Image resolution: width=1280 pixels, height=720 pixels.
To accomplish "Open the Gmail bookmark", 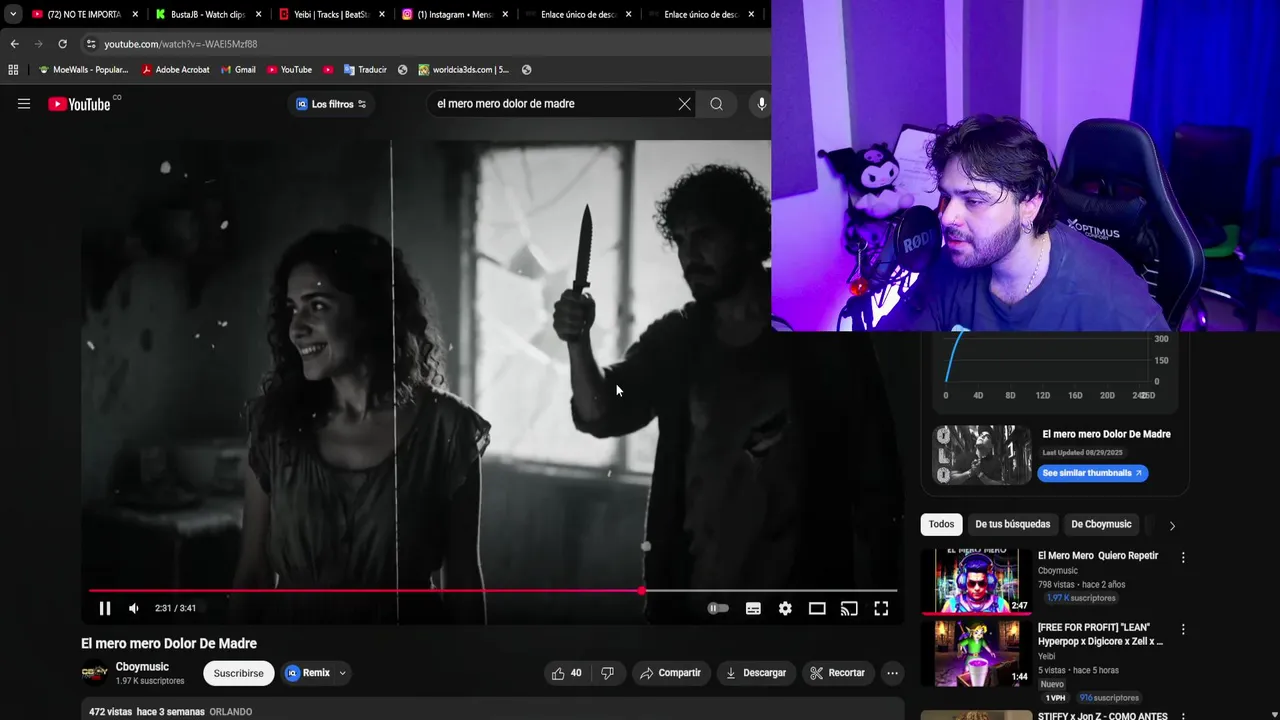I will pyautogui.click(x=238, y=70).
